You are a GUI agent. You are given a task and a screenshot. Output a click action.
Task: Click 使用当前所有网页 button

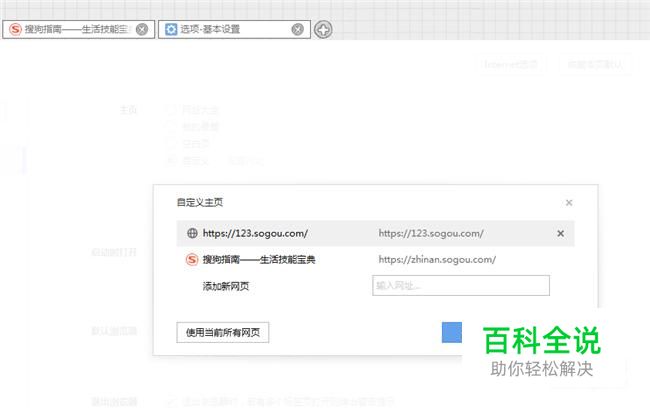pyautogui.click(x=223, y=332)
